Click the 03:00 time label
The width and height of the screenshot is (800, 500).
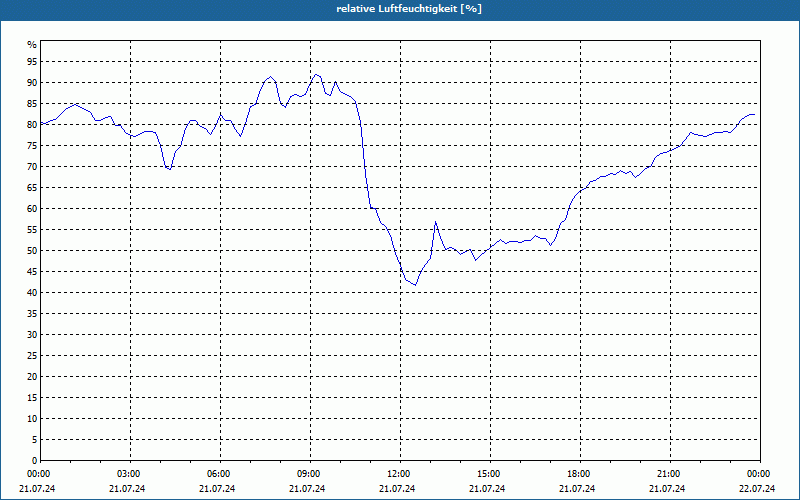coord(131,474)
